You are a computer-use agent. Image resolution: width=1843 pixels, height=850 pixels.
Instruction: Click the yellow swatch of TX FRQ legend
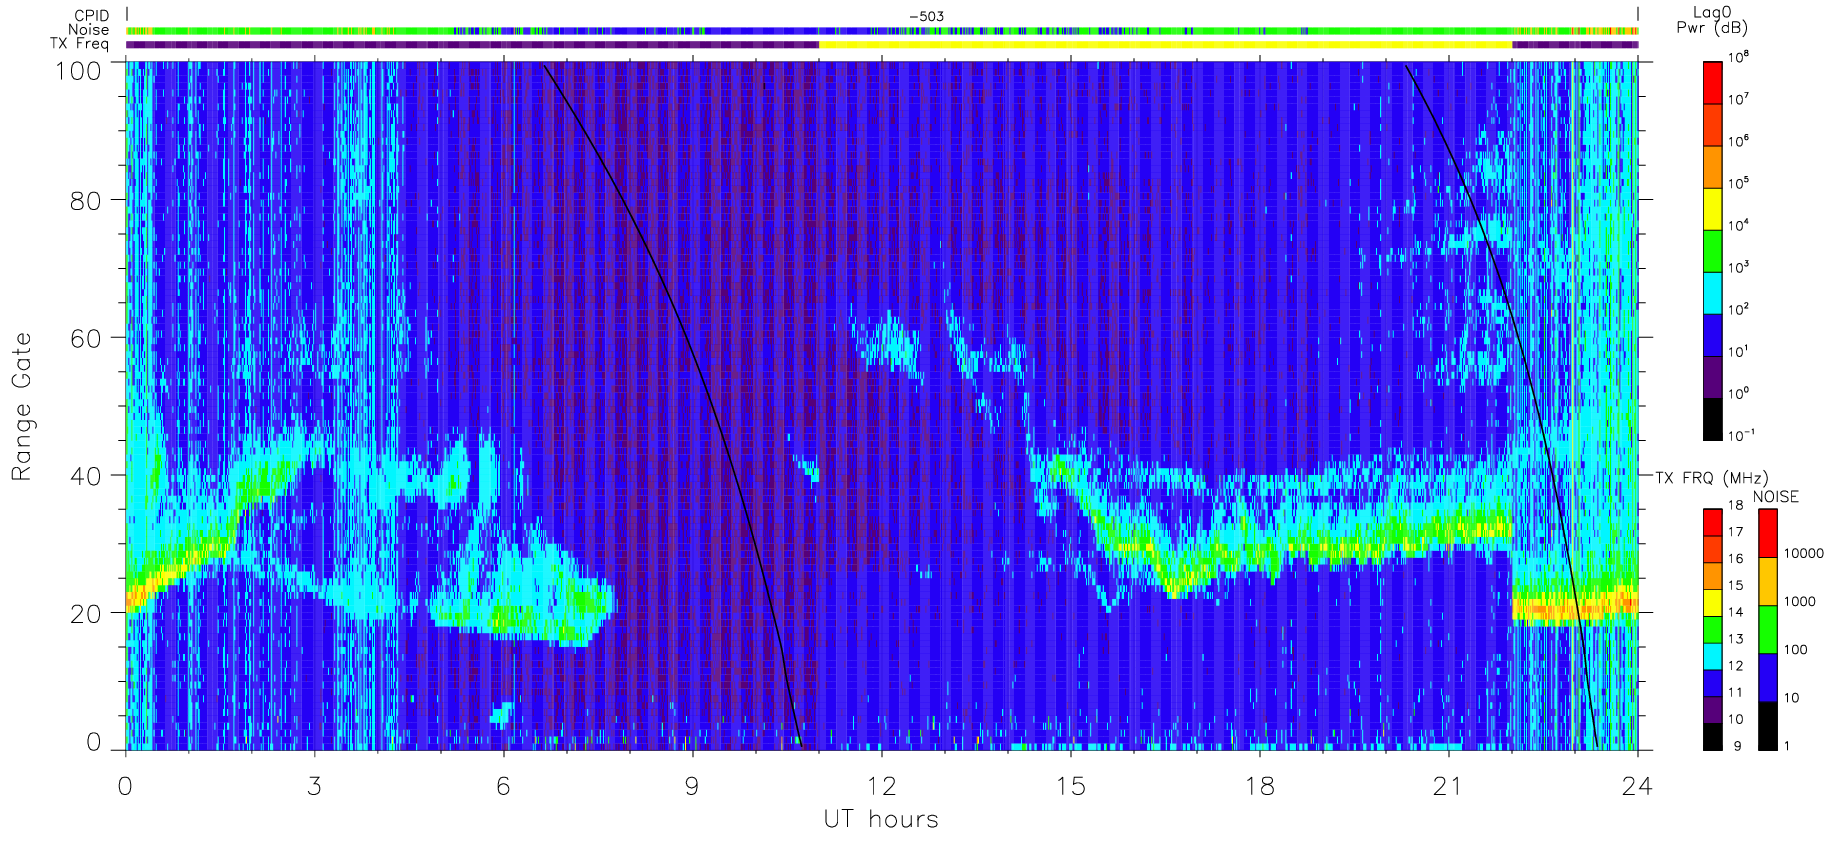coord(1712,603)
